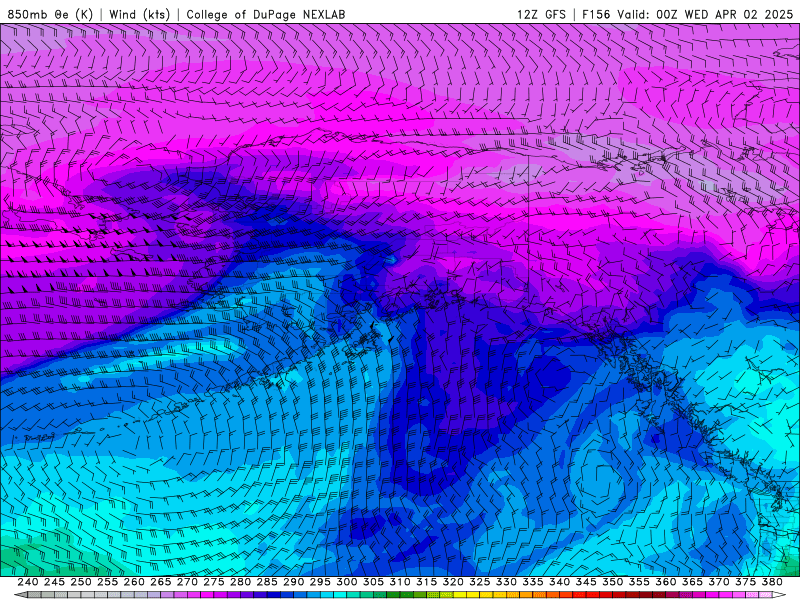Click the 275 value on the color scale

tap(213, 582)
